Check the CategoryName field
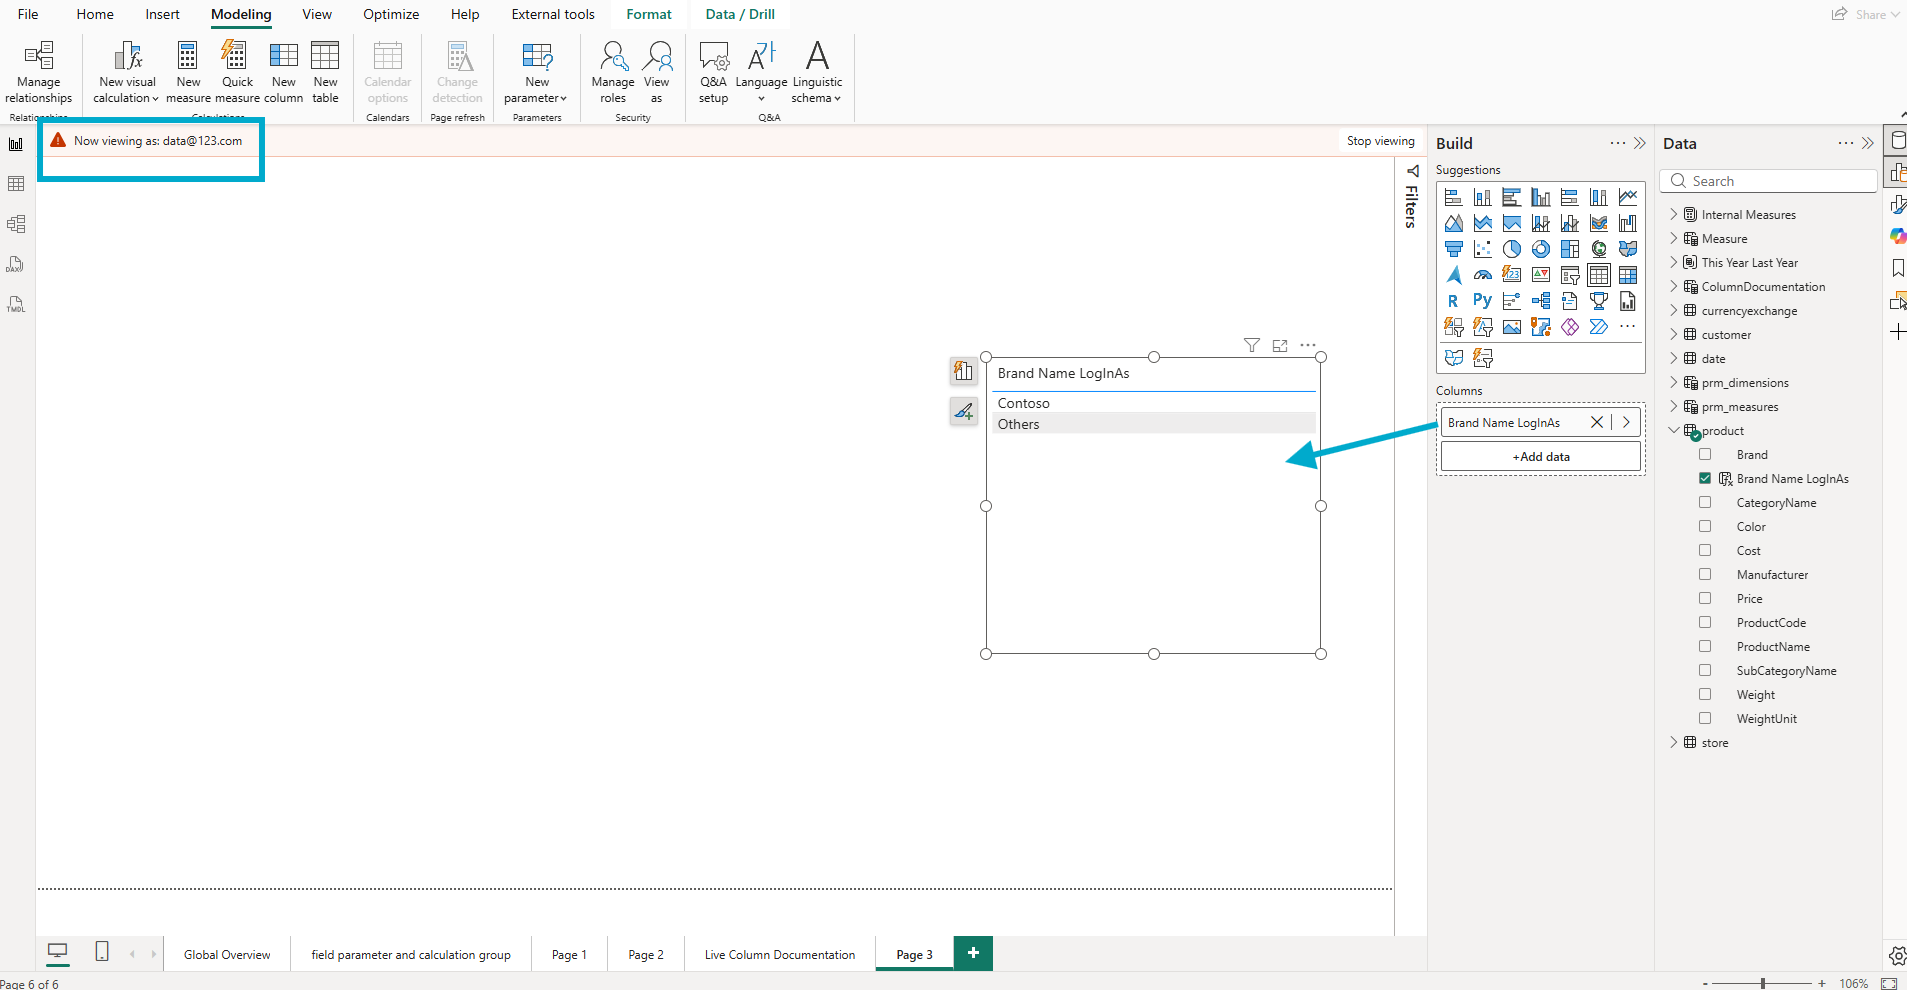The width and height of the screenshot is (1907, 990). [x=1705, y=503]
